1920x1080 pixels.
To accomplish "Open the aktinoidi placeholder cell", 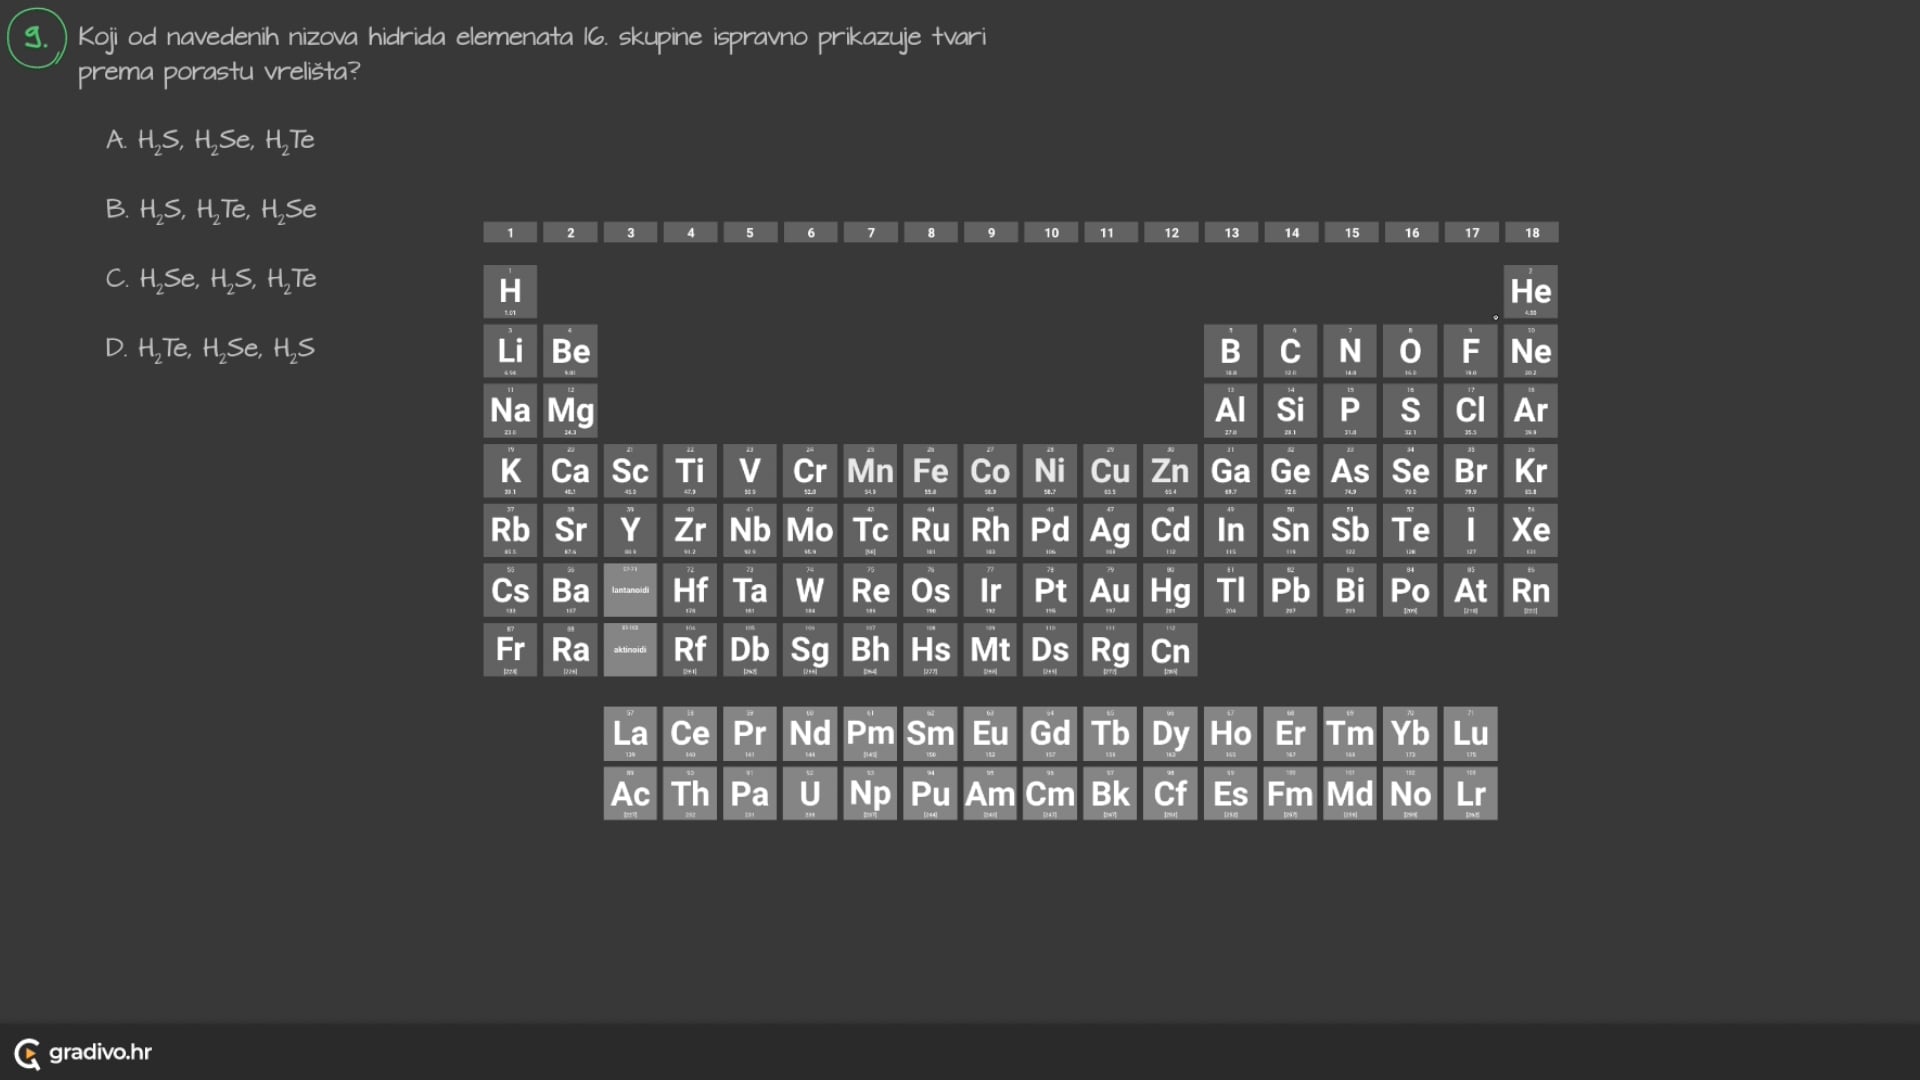I will pos(630,650).
